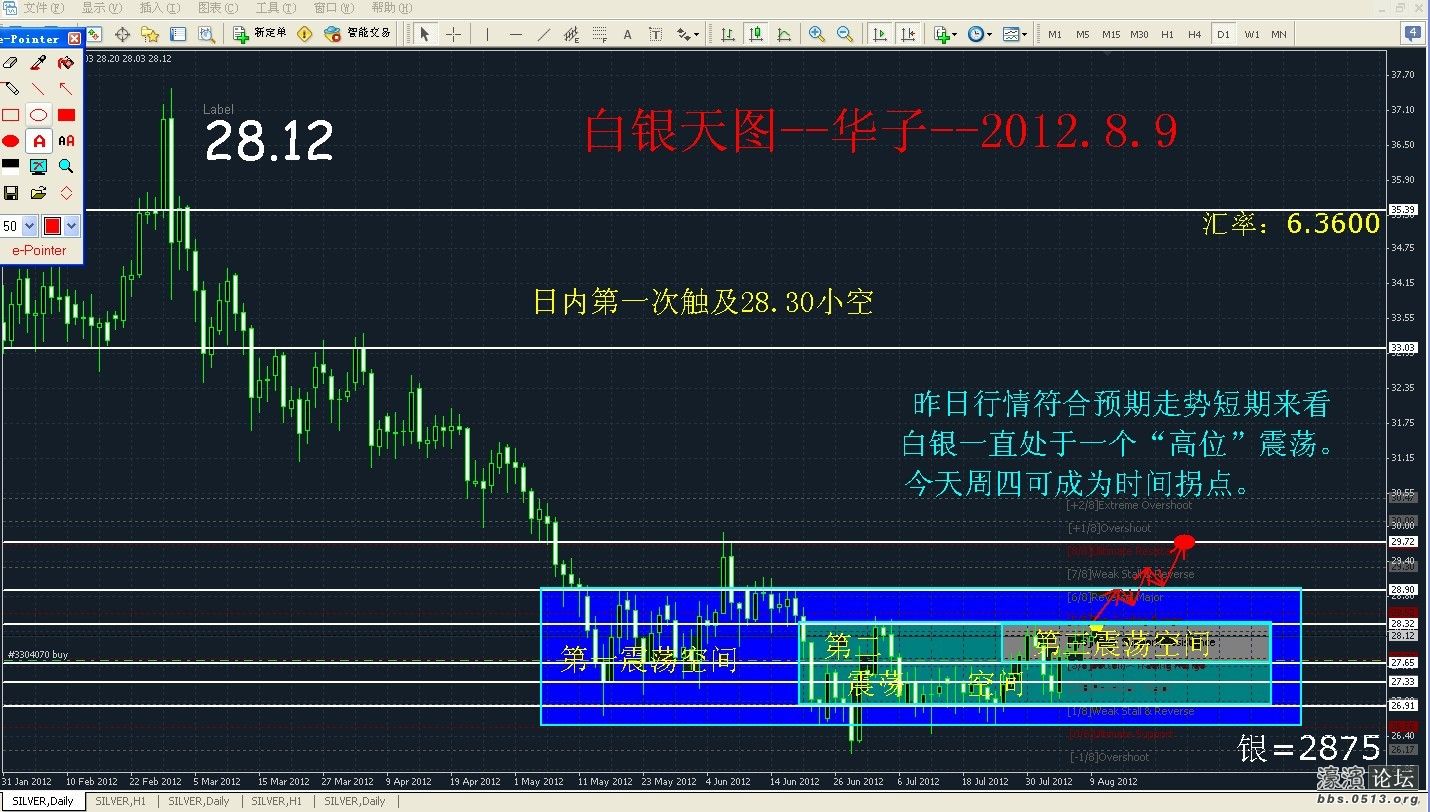Toggle candlestick chart display mode
The width and height of the screenshot is (1430, 812).
point(756,34)
